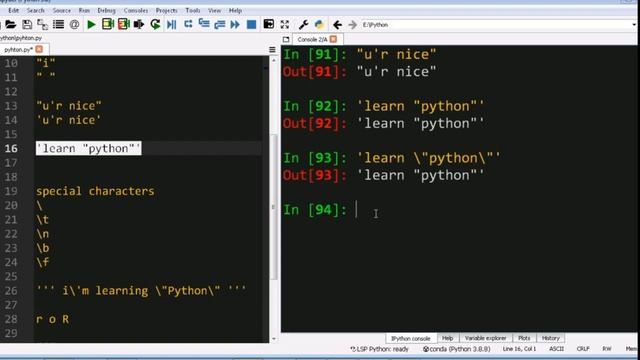This screenshot has height=360, width=640.
Task: Open the Run menu
Action: (84, 10)
